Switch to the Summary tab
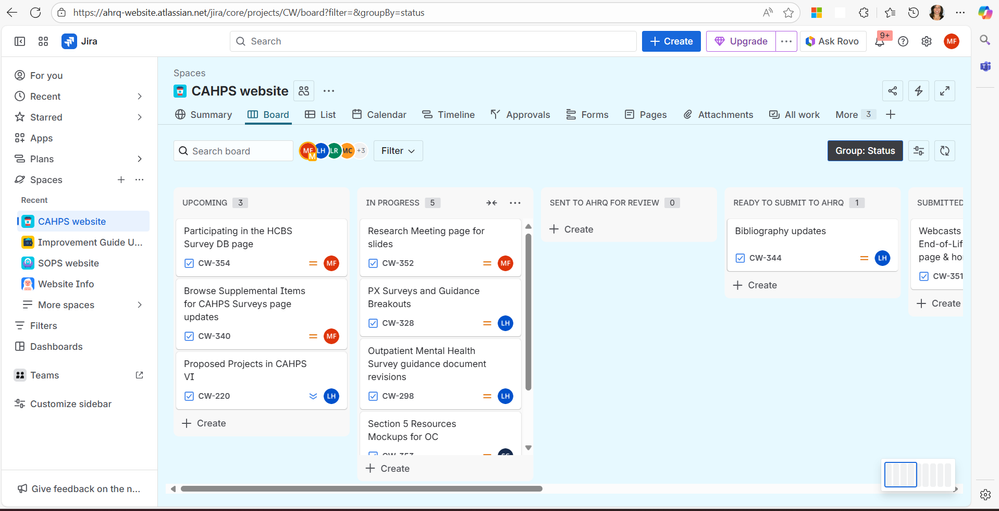The width and height of the screenshot is (999, 511). pos(203,115)
